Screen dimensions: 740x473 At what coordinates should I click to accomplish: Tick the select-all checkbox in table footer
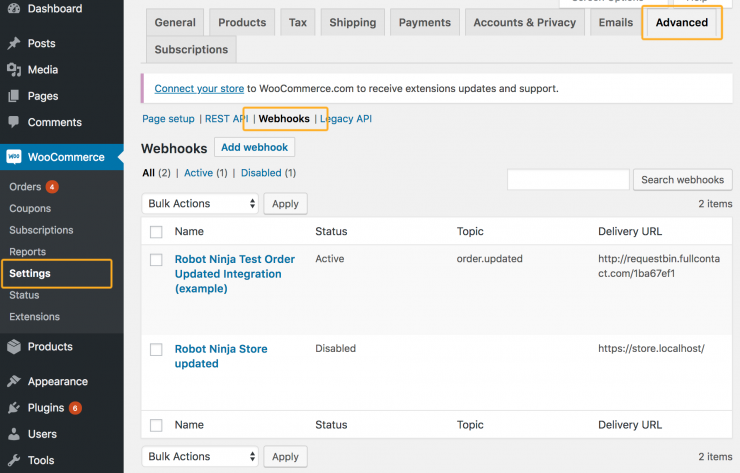(x=156, y=425)
